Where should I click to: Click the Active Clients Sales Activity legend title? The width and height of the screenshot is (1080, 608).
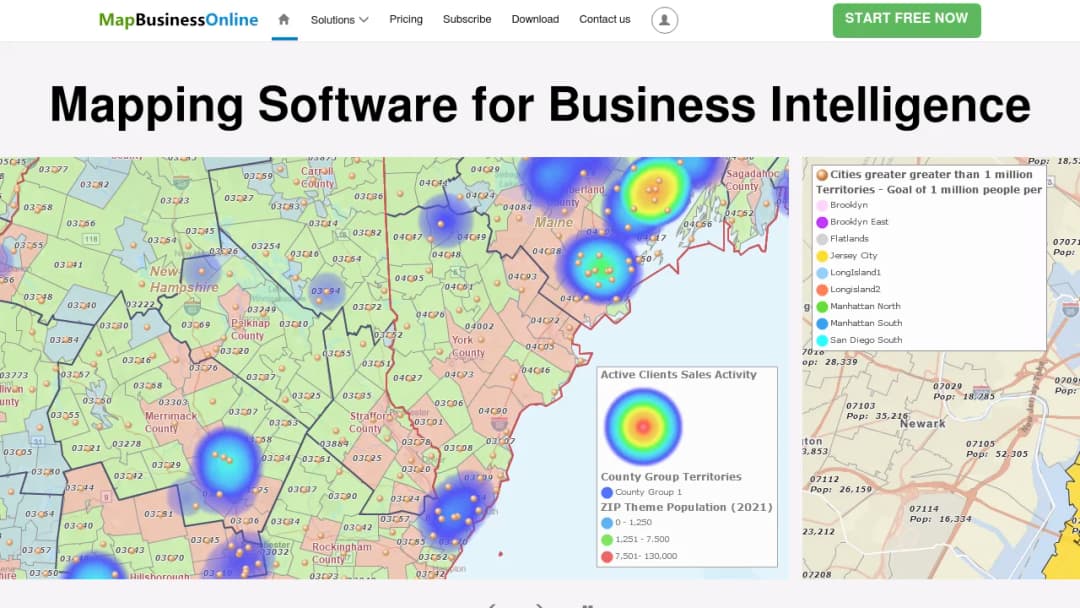678,375
